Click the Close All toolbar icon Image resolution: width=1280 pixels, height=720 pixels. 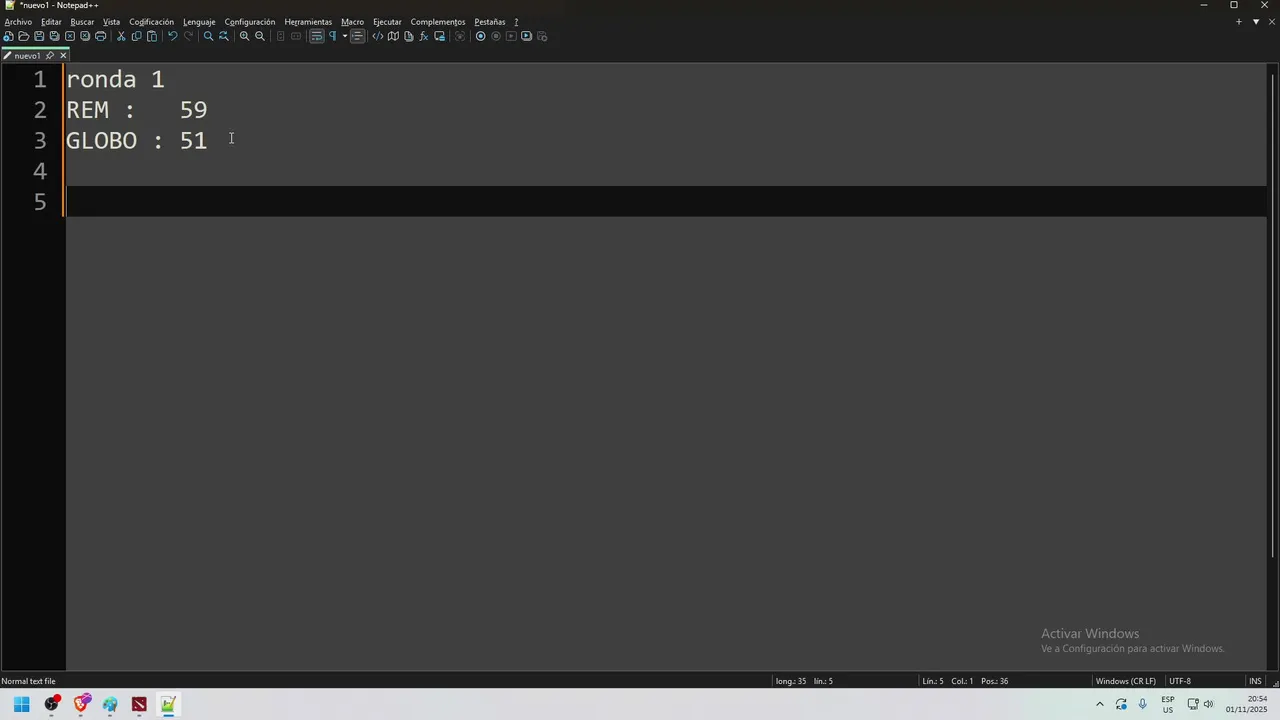point(85,36)
